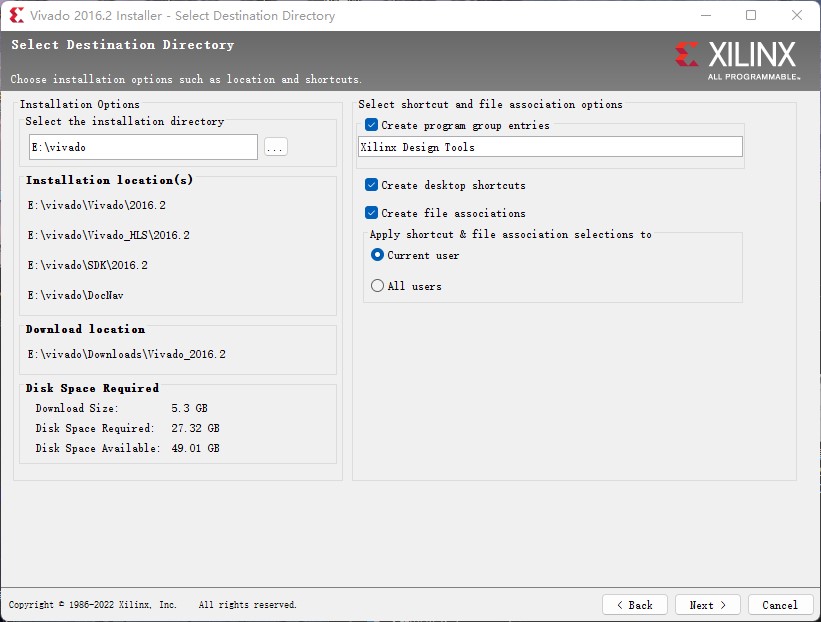The height and width of the screenshot is (622, 821).
Task: Toggle the Create desktop shortcuts checkbox
Action: (371, 185)
